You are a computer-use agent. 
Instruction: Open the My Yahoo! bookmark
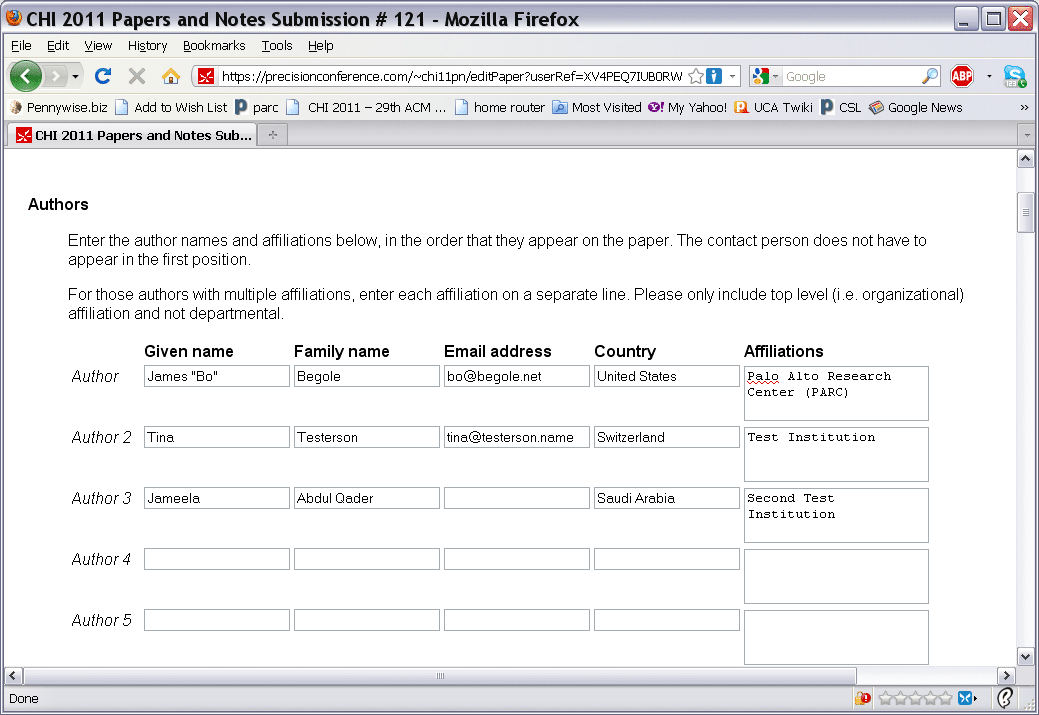click(688, 107)
